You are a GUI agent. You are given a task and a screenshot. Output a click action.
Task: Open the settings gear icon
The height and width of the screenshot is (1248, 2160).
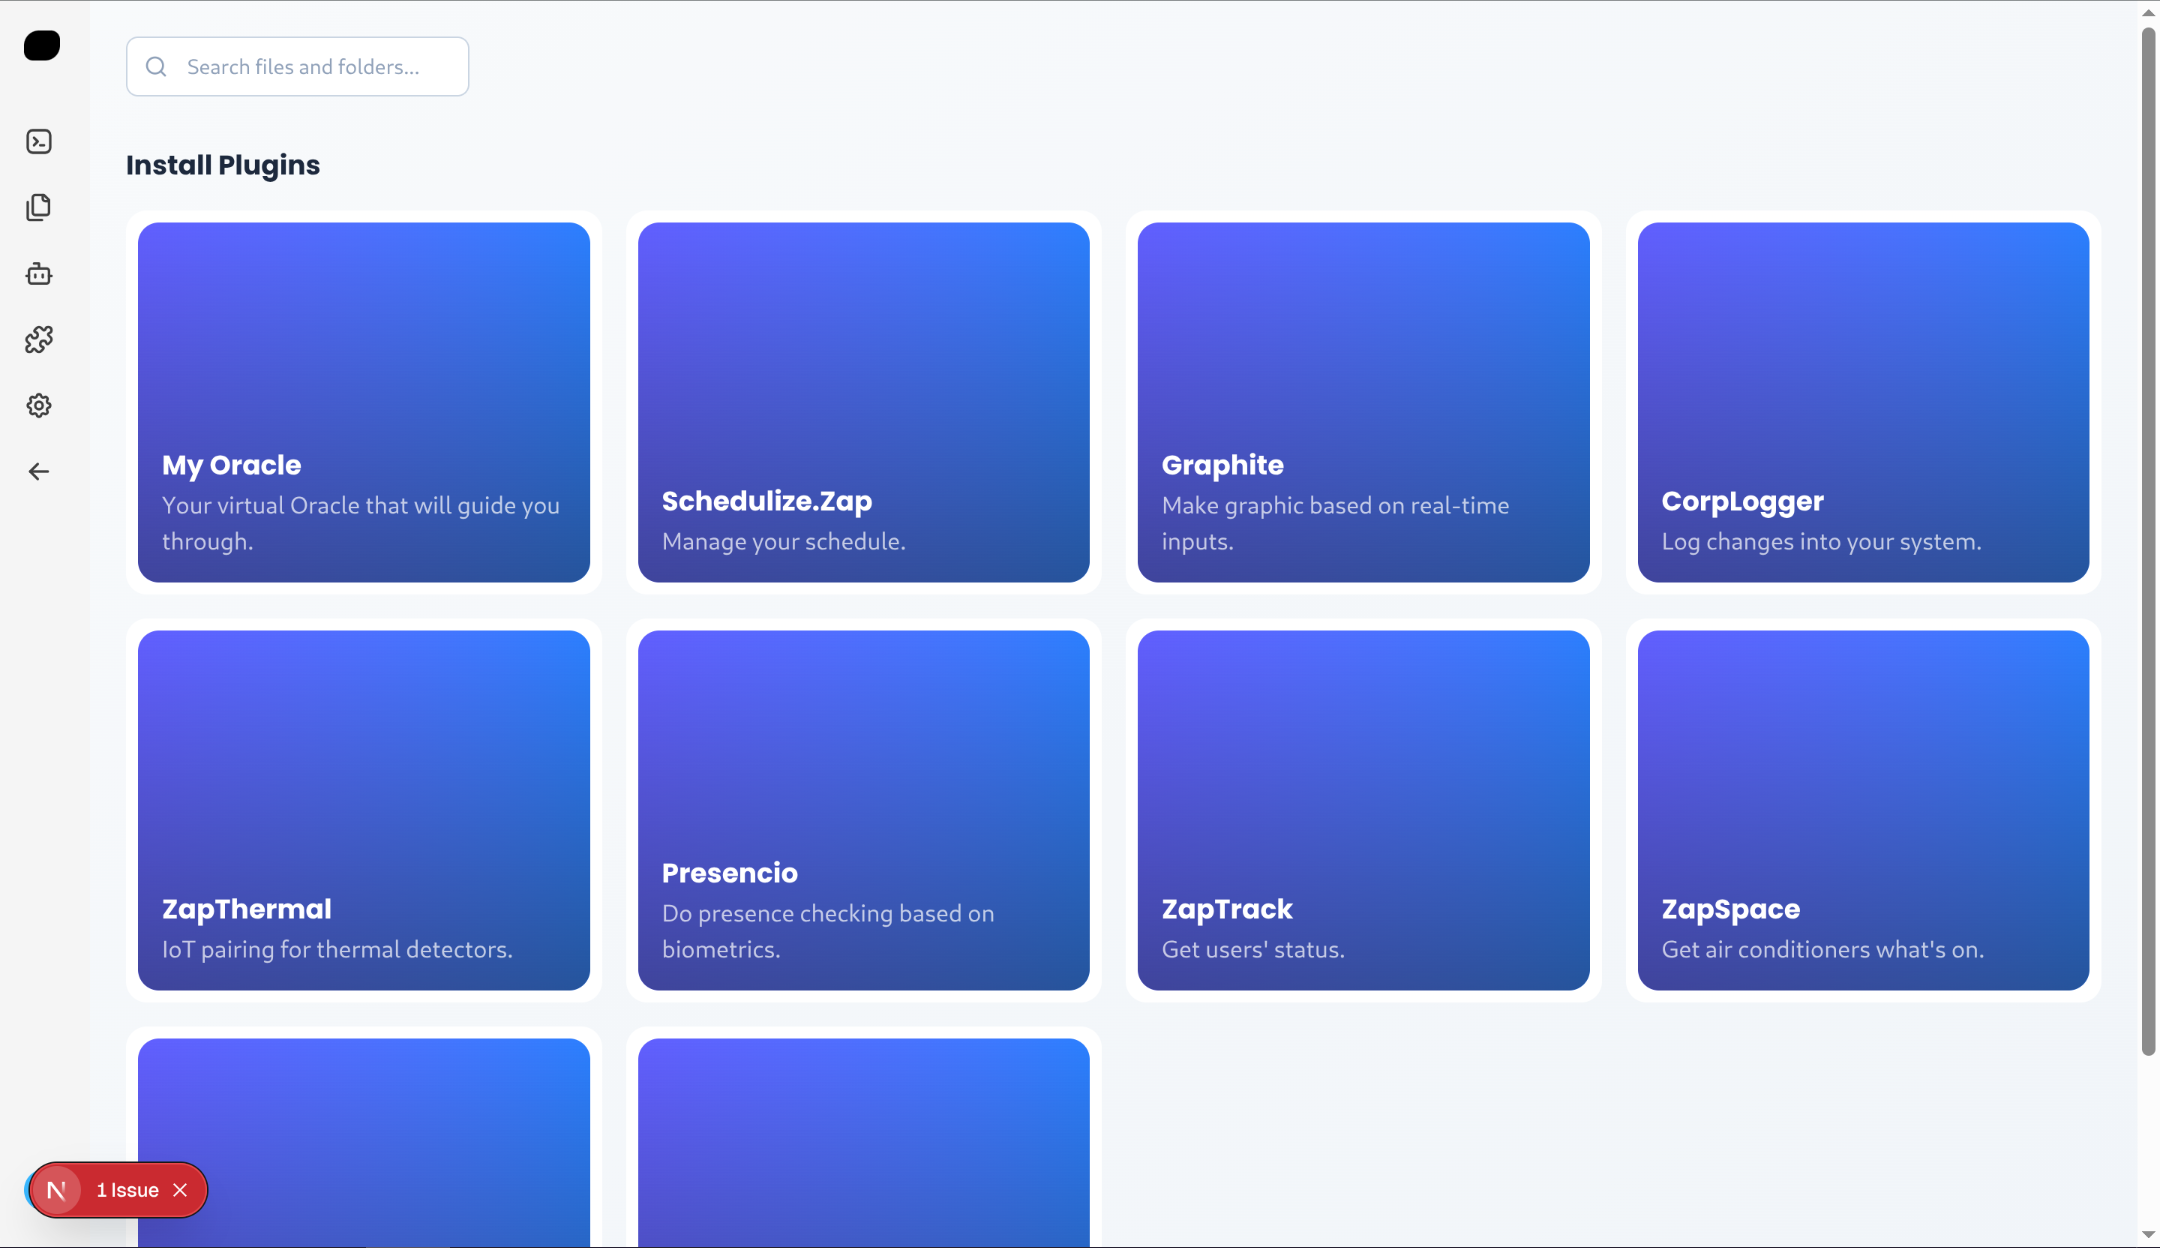[39, 405]
